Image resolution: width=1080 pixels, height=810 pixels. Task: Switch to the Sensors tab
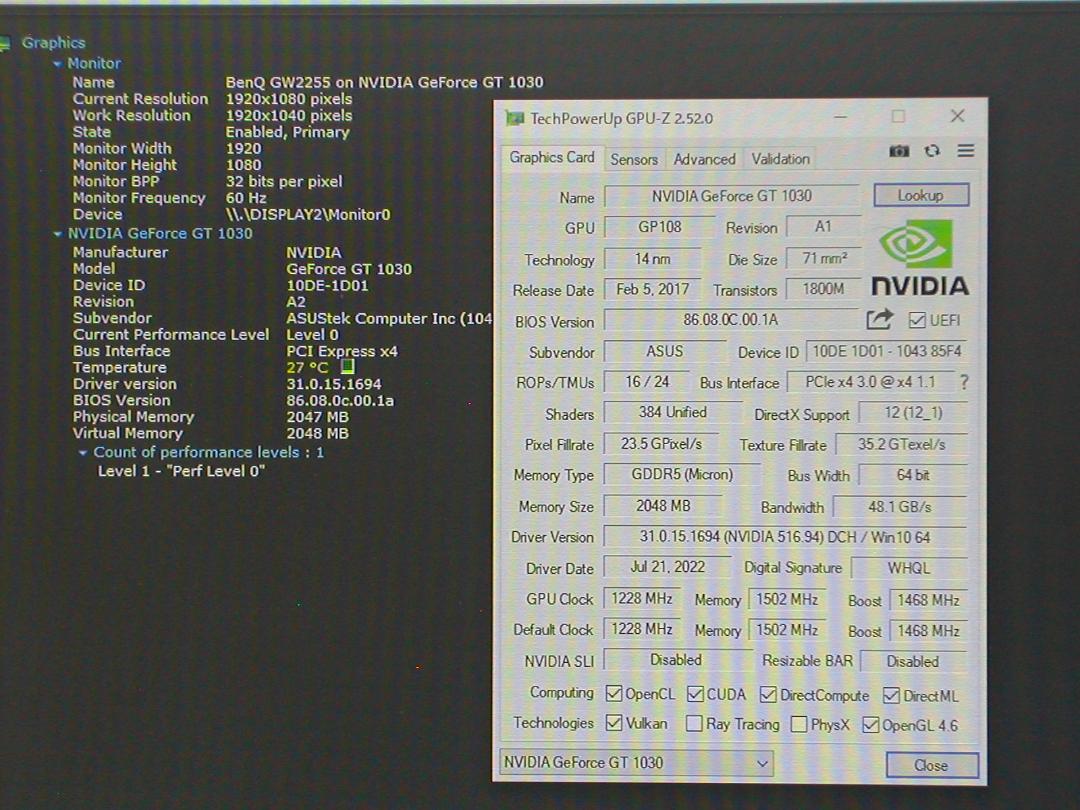[634, 159]
